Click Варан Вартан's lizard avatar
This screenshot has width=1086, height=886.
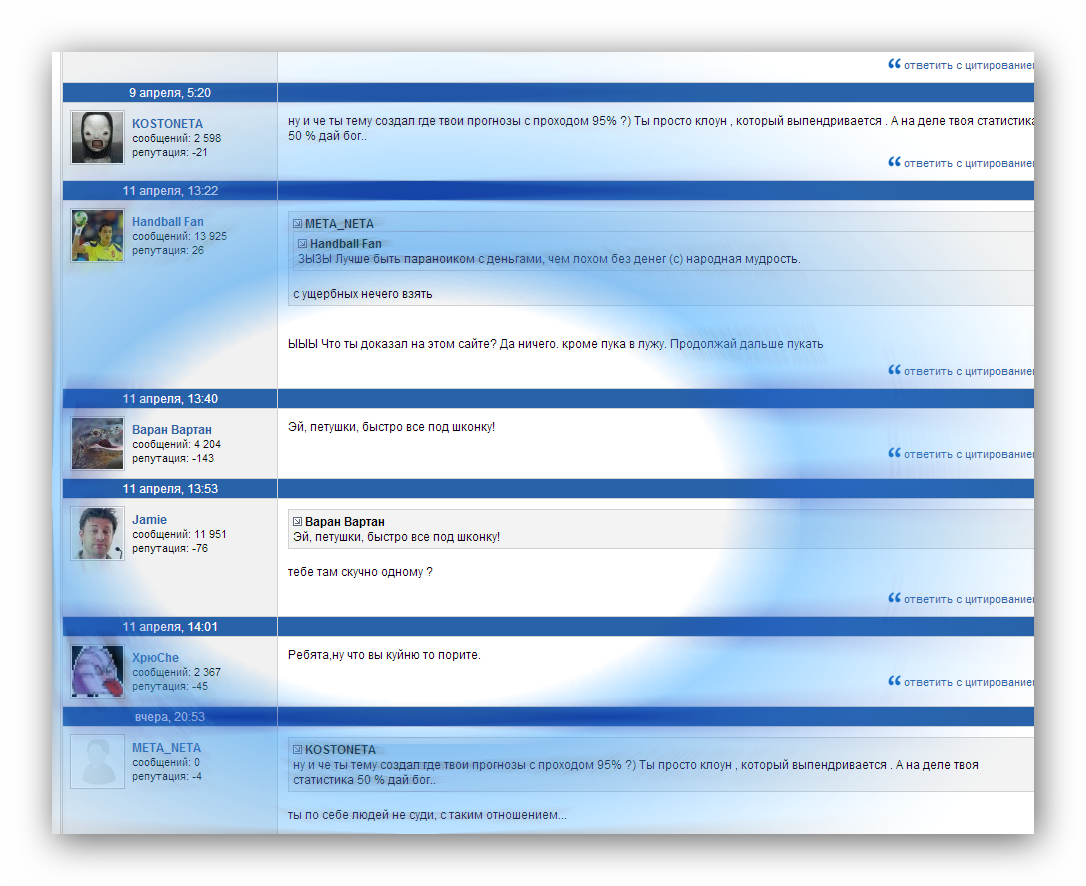pos(98,443)
